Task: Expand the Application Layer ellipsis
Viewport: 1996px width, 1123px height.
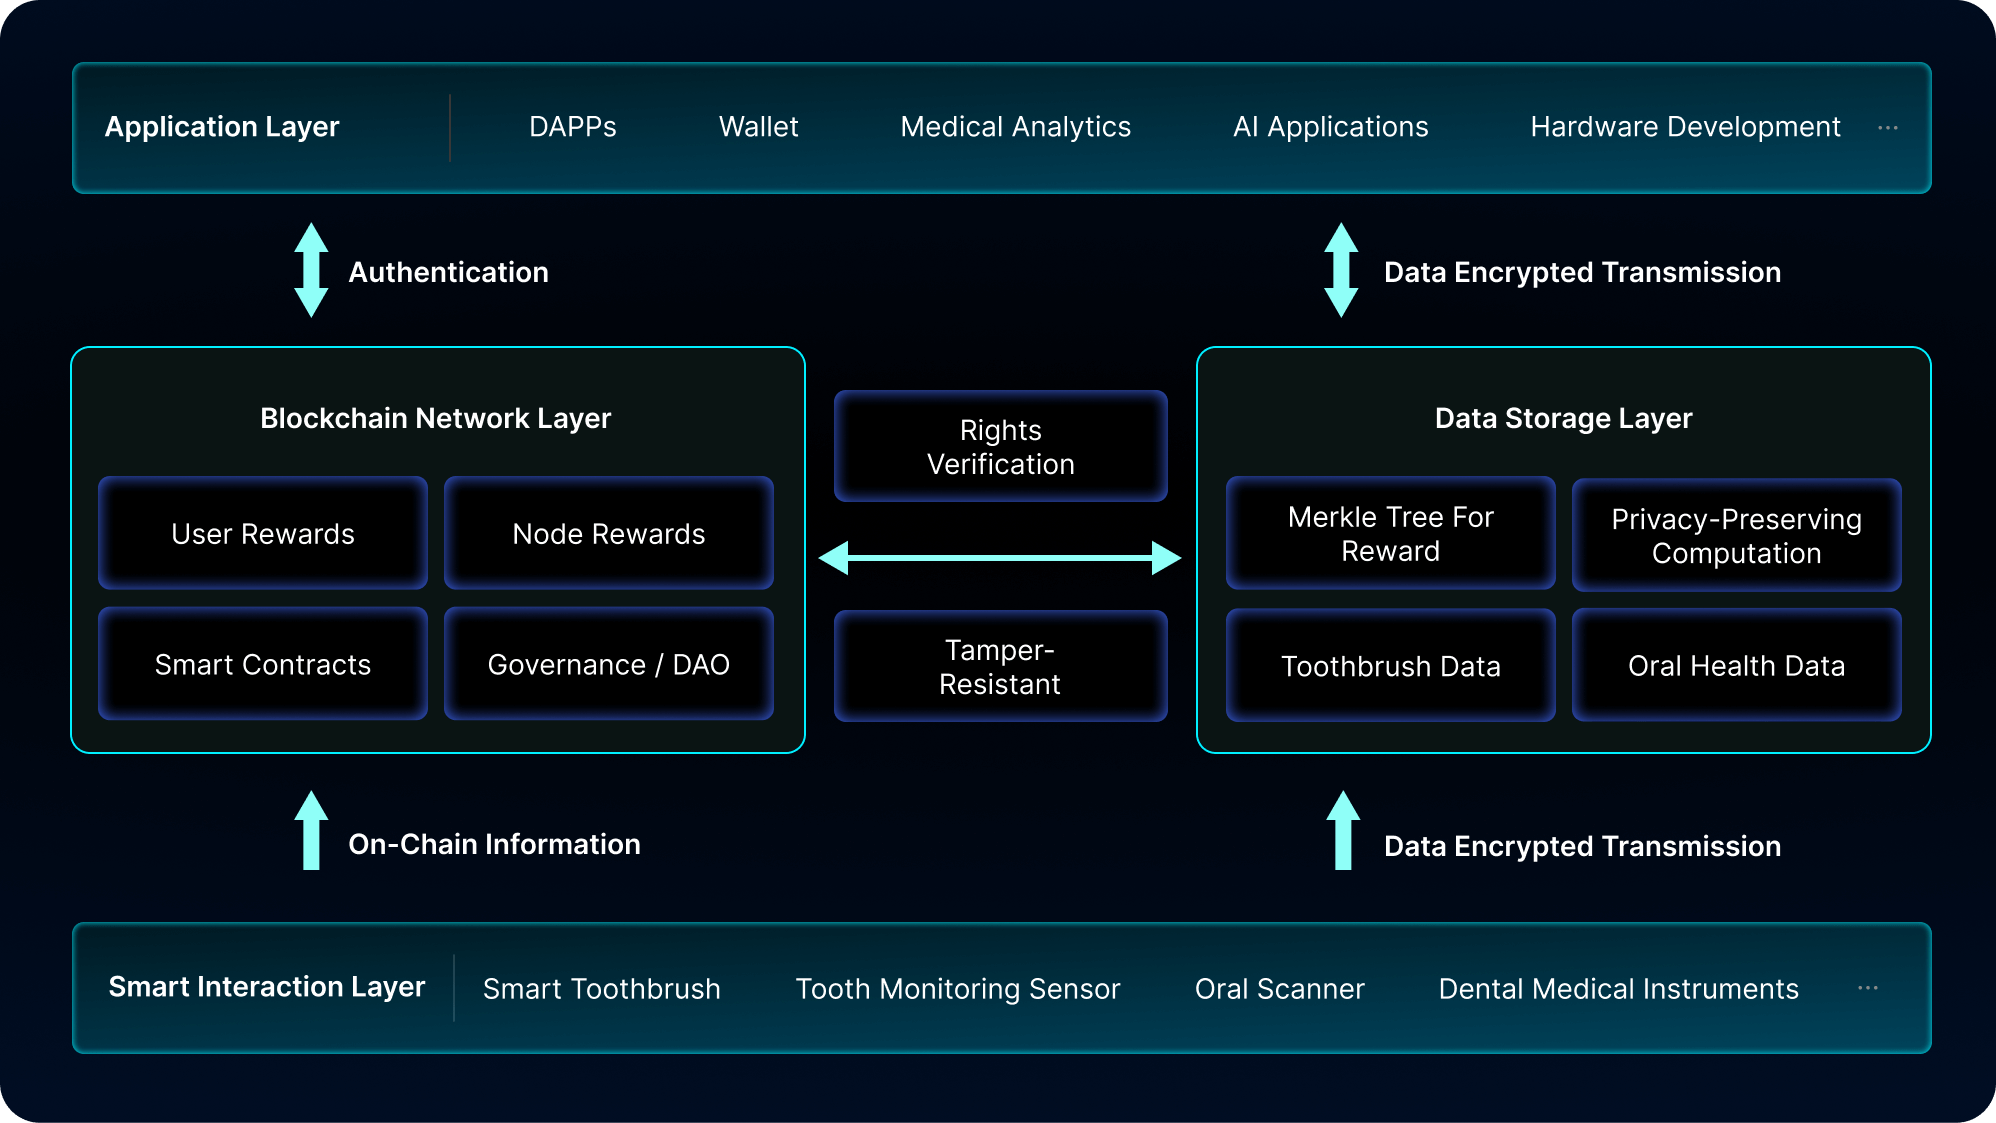Action: tap(1887, 128)
